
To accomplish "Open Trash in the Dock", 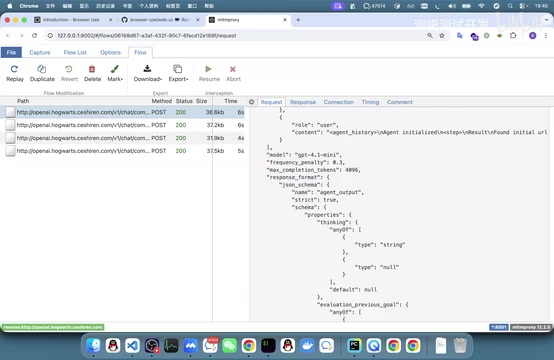I will [x=460, y=346].
